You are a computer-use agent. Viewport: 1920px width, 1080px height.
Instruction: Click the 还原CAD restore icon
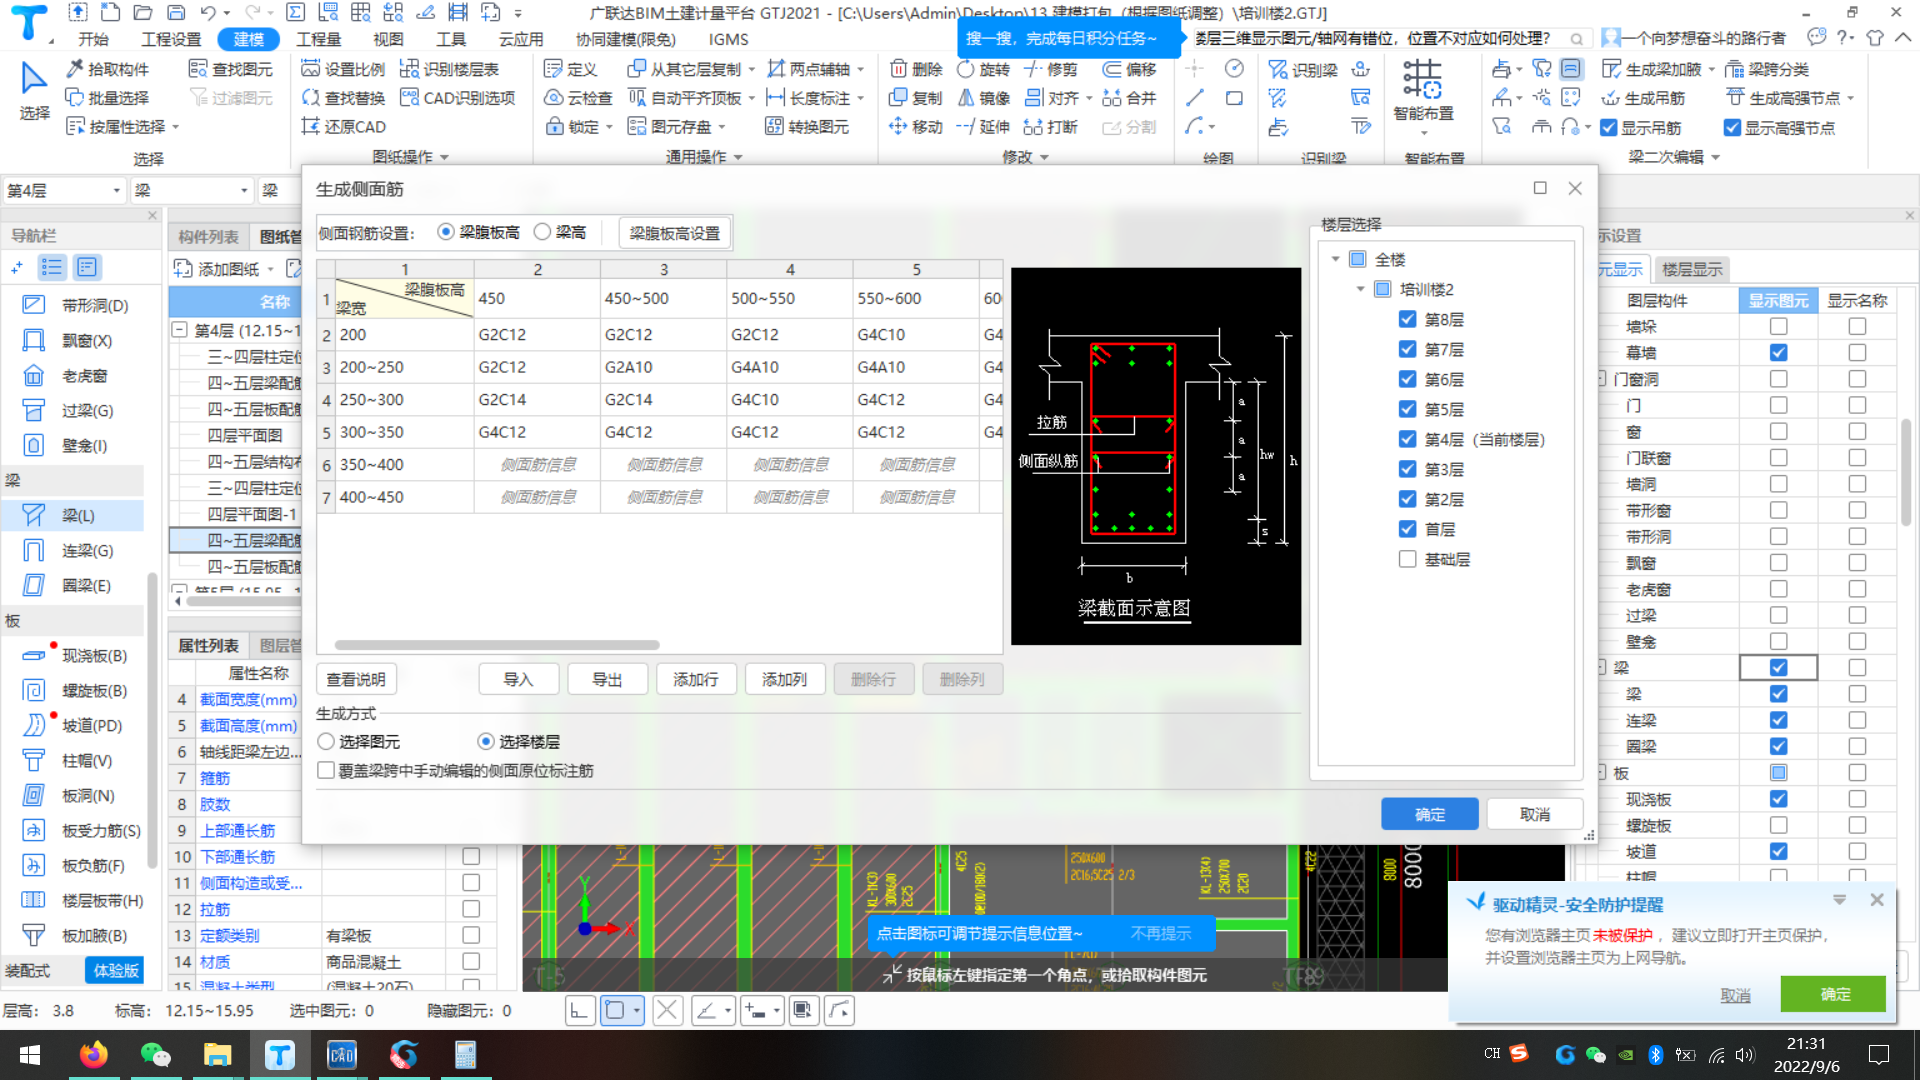point(311,127)
